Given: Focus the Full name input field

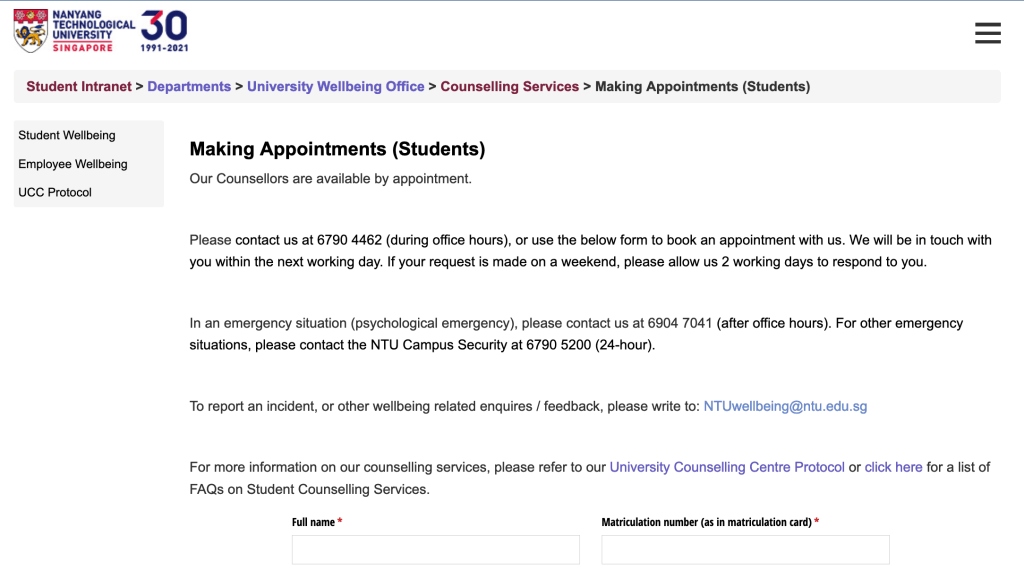Looking at the screenshot, I should [x=435, y=550].
